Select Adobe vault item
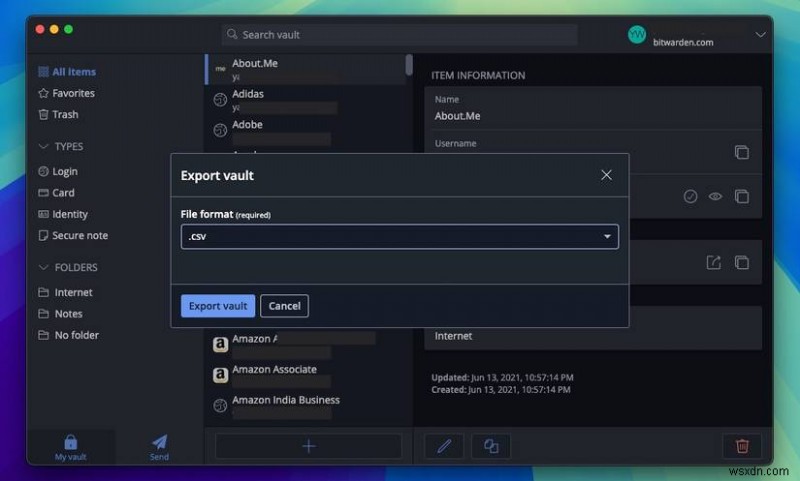The width and height of the screenshot is (800, 481). point(306,131)
